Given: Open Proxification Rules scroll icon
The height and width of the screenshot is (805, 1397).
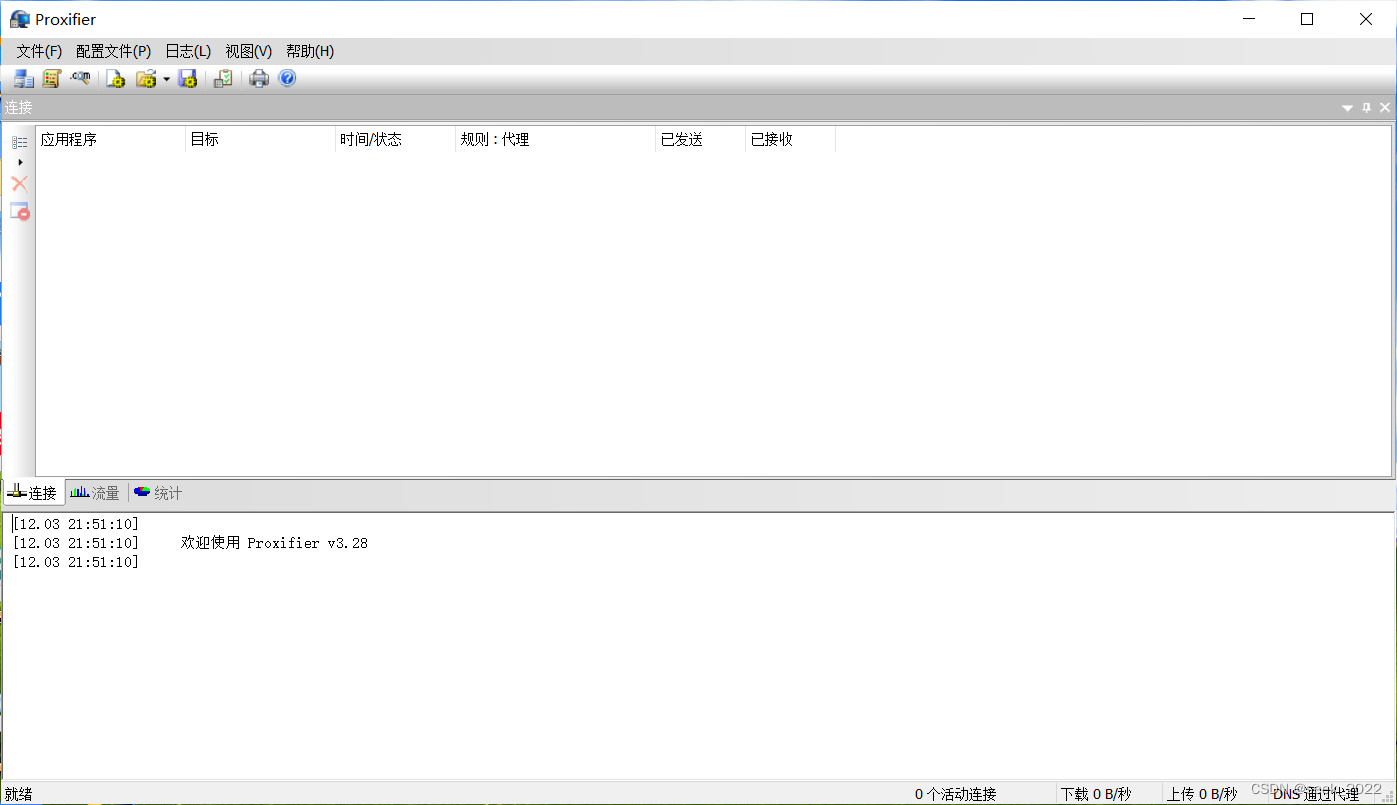Looking at the screenshot, I should pos(51,79).
